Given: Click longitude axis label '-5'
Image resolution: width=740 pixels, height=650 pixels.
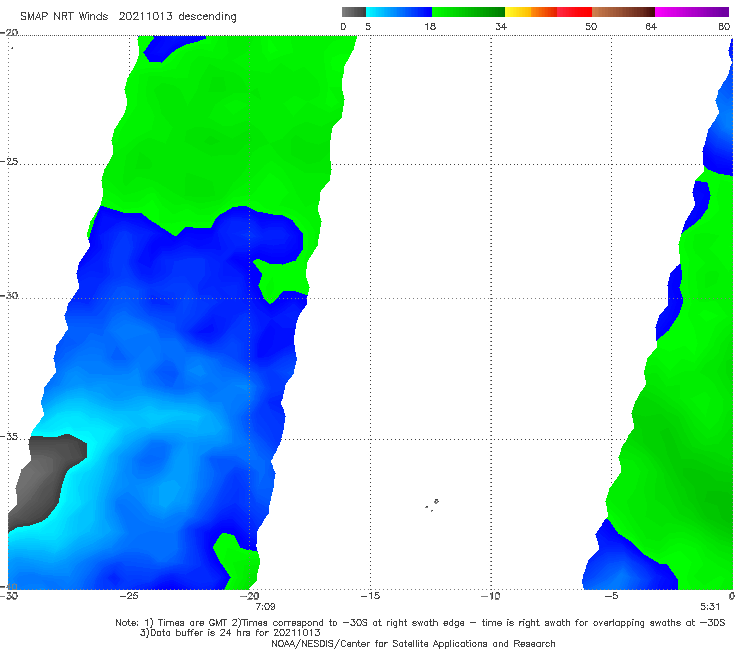Looking at the screenshot, I should 611,596.
